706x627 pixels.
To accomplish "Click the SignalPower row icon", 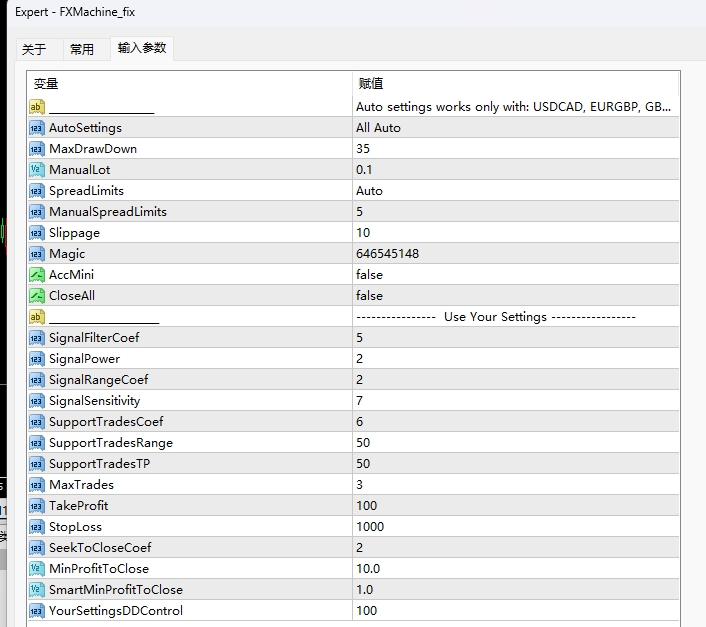I will (x=37, y=359).
